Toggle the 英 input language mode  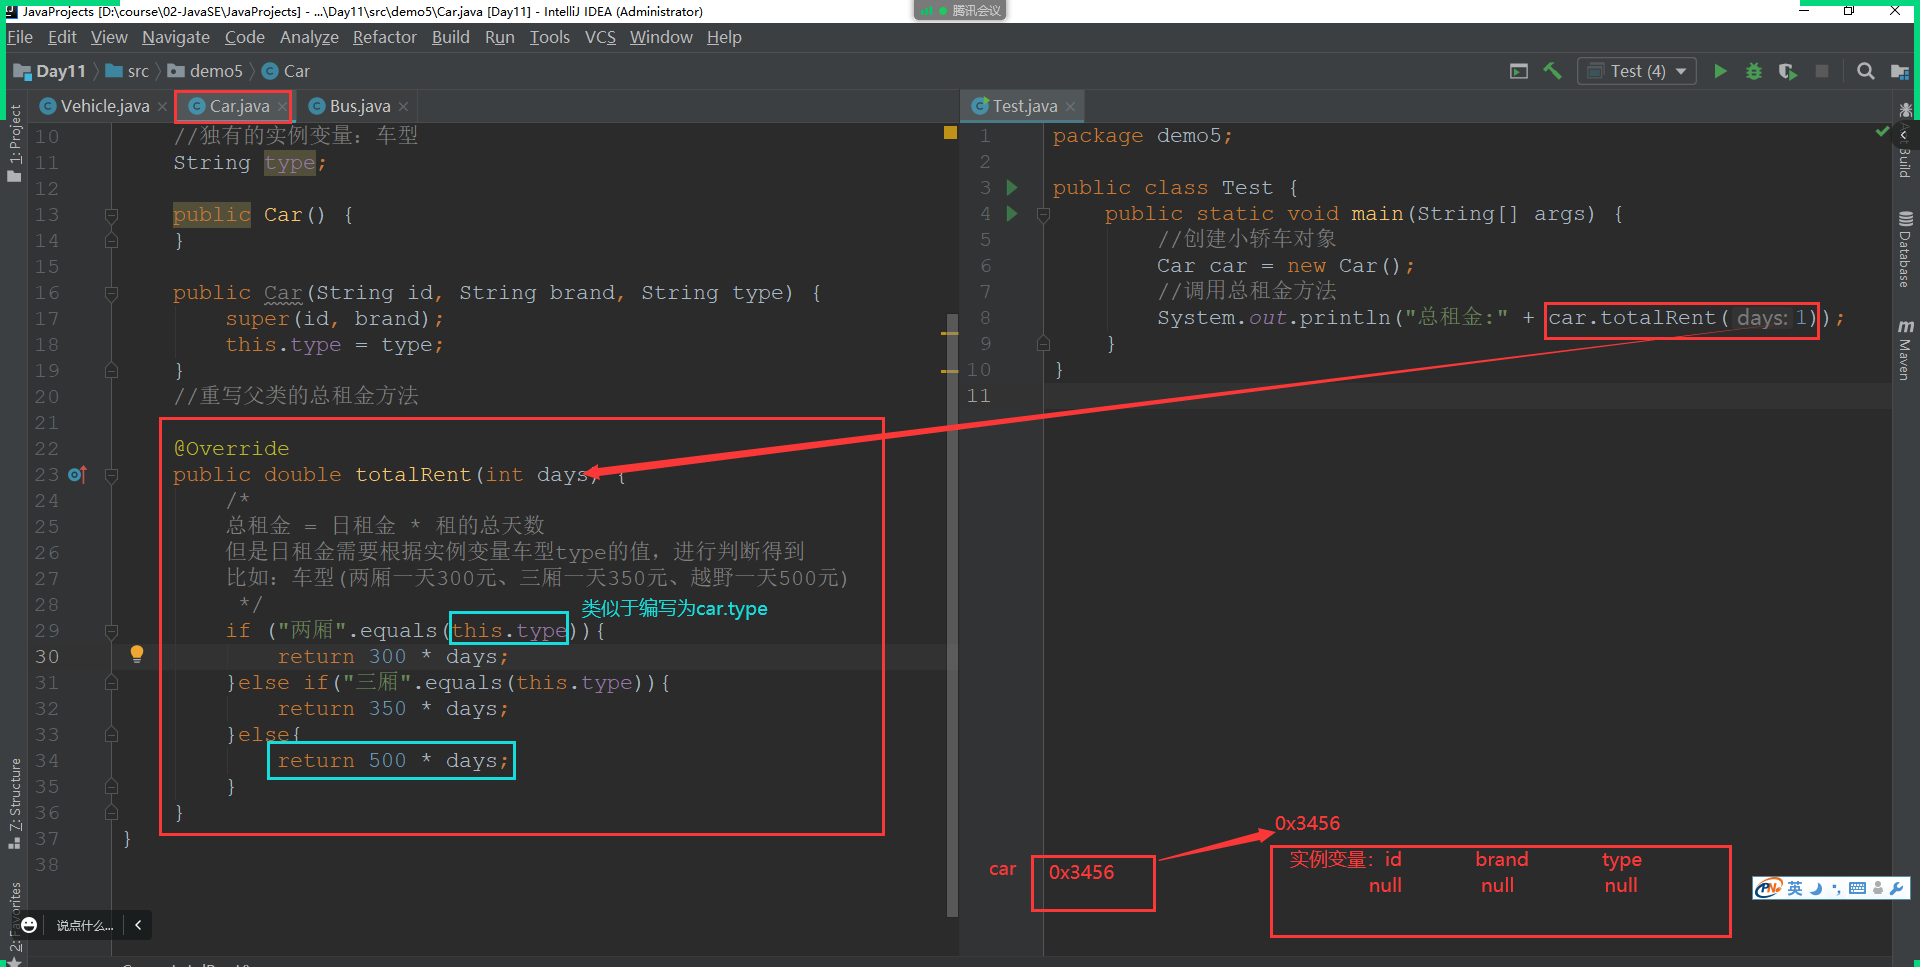pyautogui.click(x=1795, y=888)
